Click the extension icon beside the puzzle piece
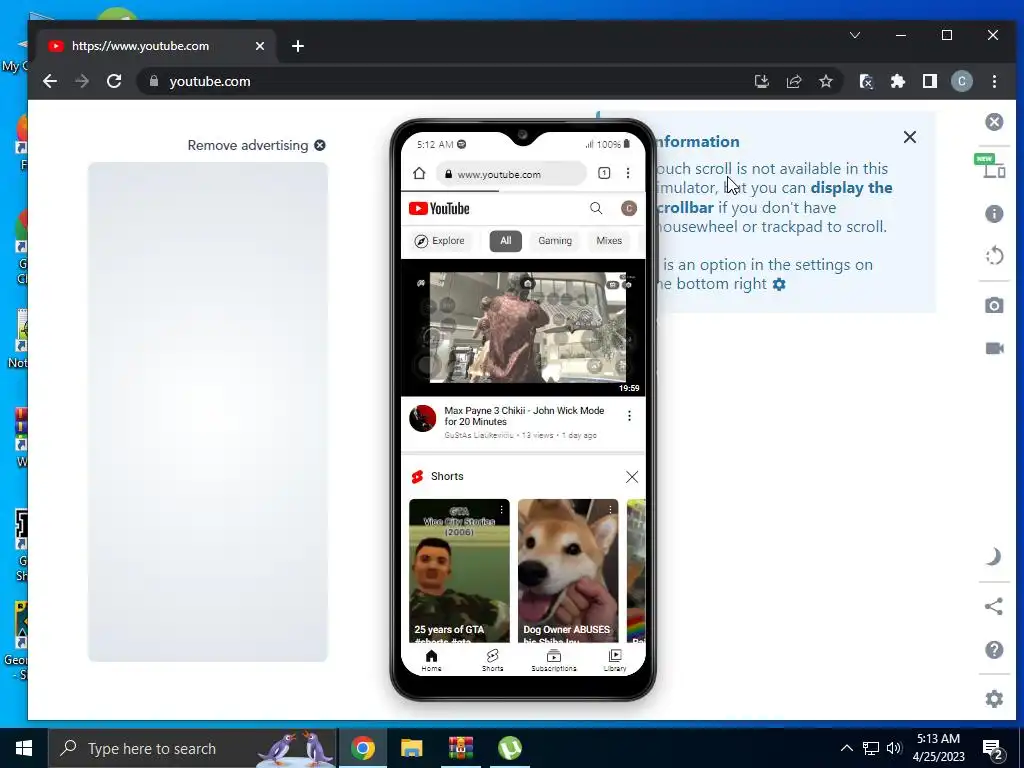This screenshot has width=1024, height=768. tap(866, 81)
